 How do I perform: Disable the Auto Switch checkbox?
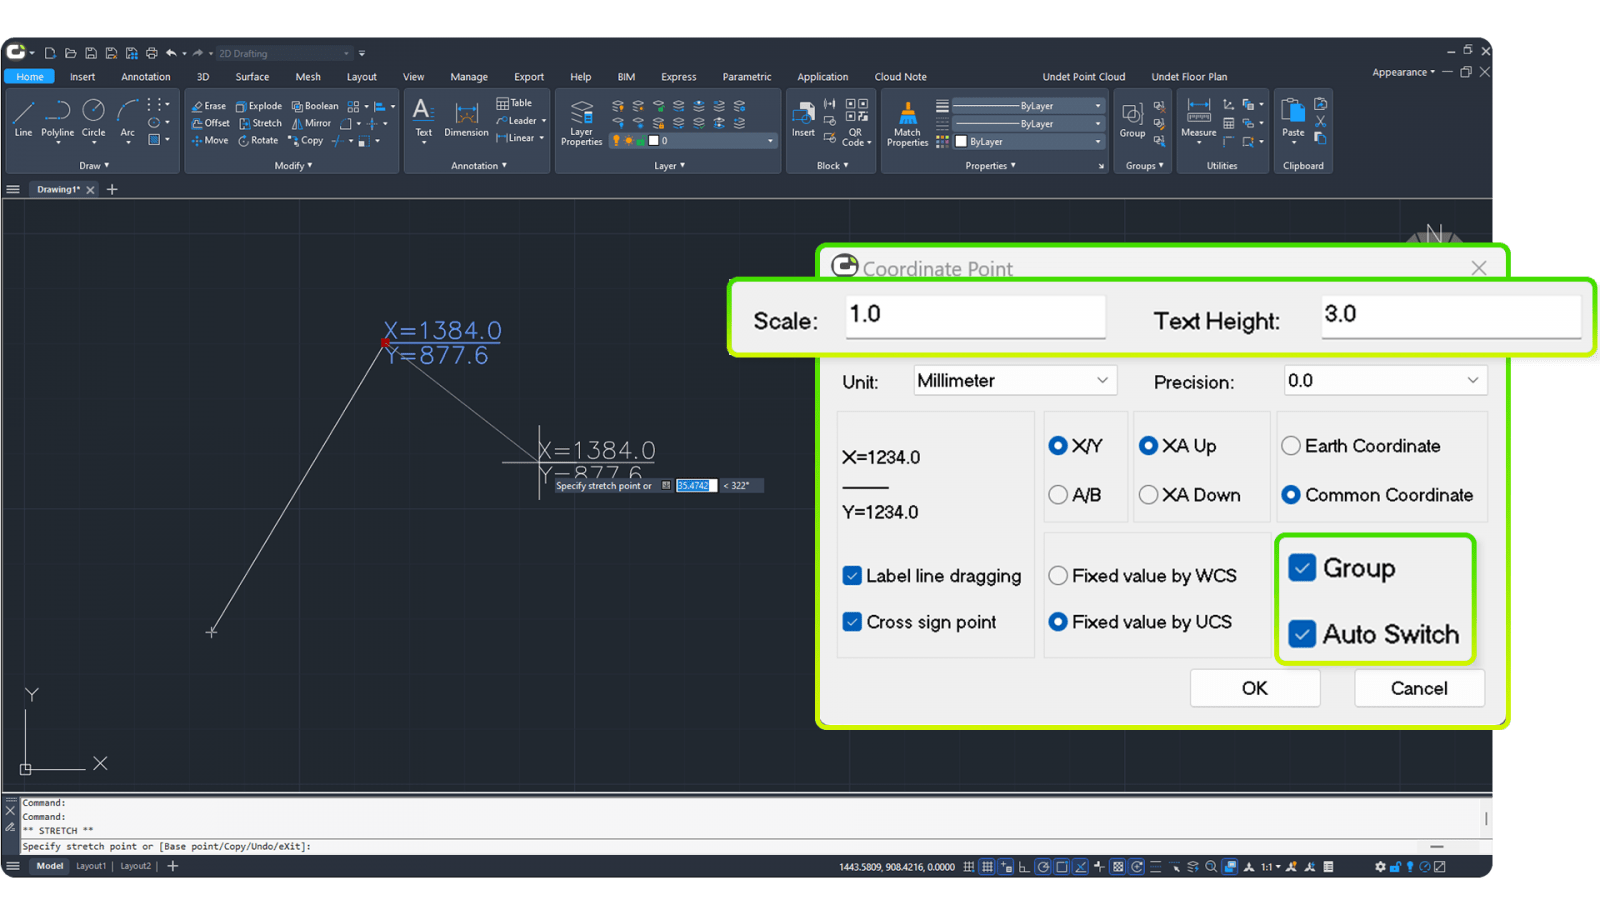pyautogui.click(x=1302, y=634)
